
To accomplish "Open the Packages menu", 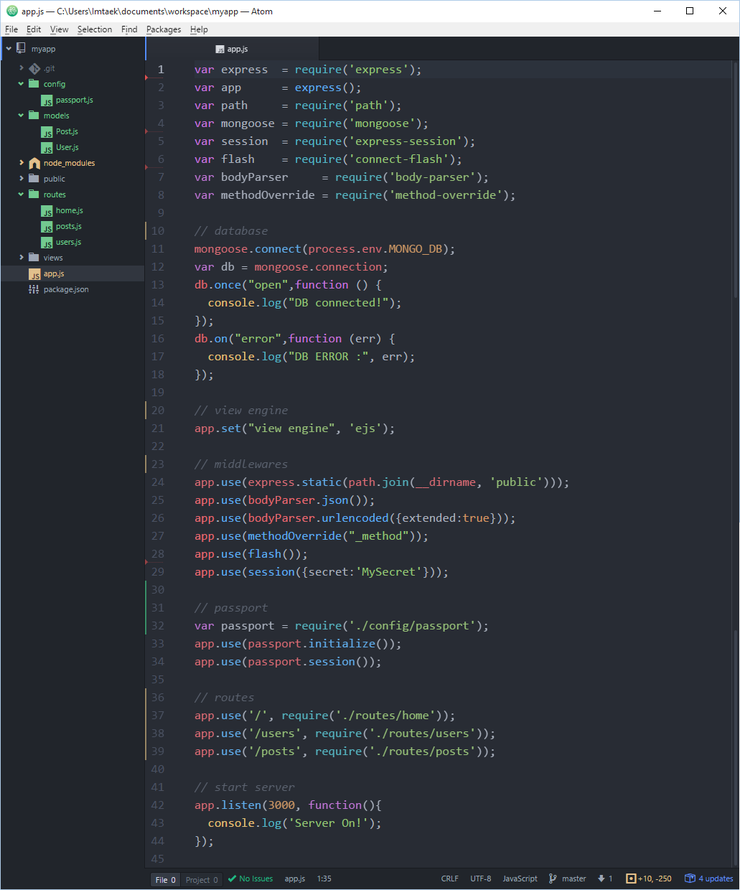I will click(x=162, y=29).
